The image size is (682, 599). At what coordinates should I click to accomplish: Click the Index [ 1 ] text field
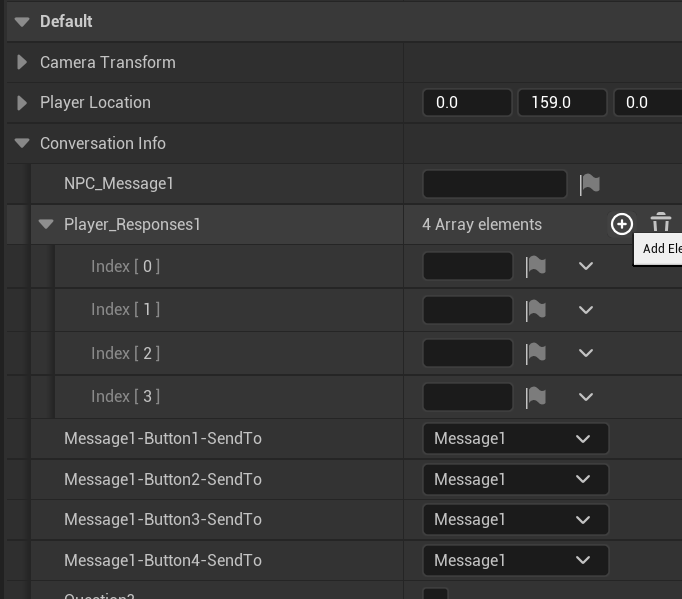click(x=467, y=310)
